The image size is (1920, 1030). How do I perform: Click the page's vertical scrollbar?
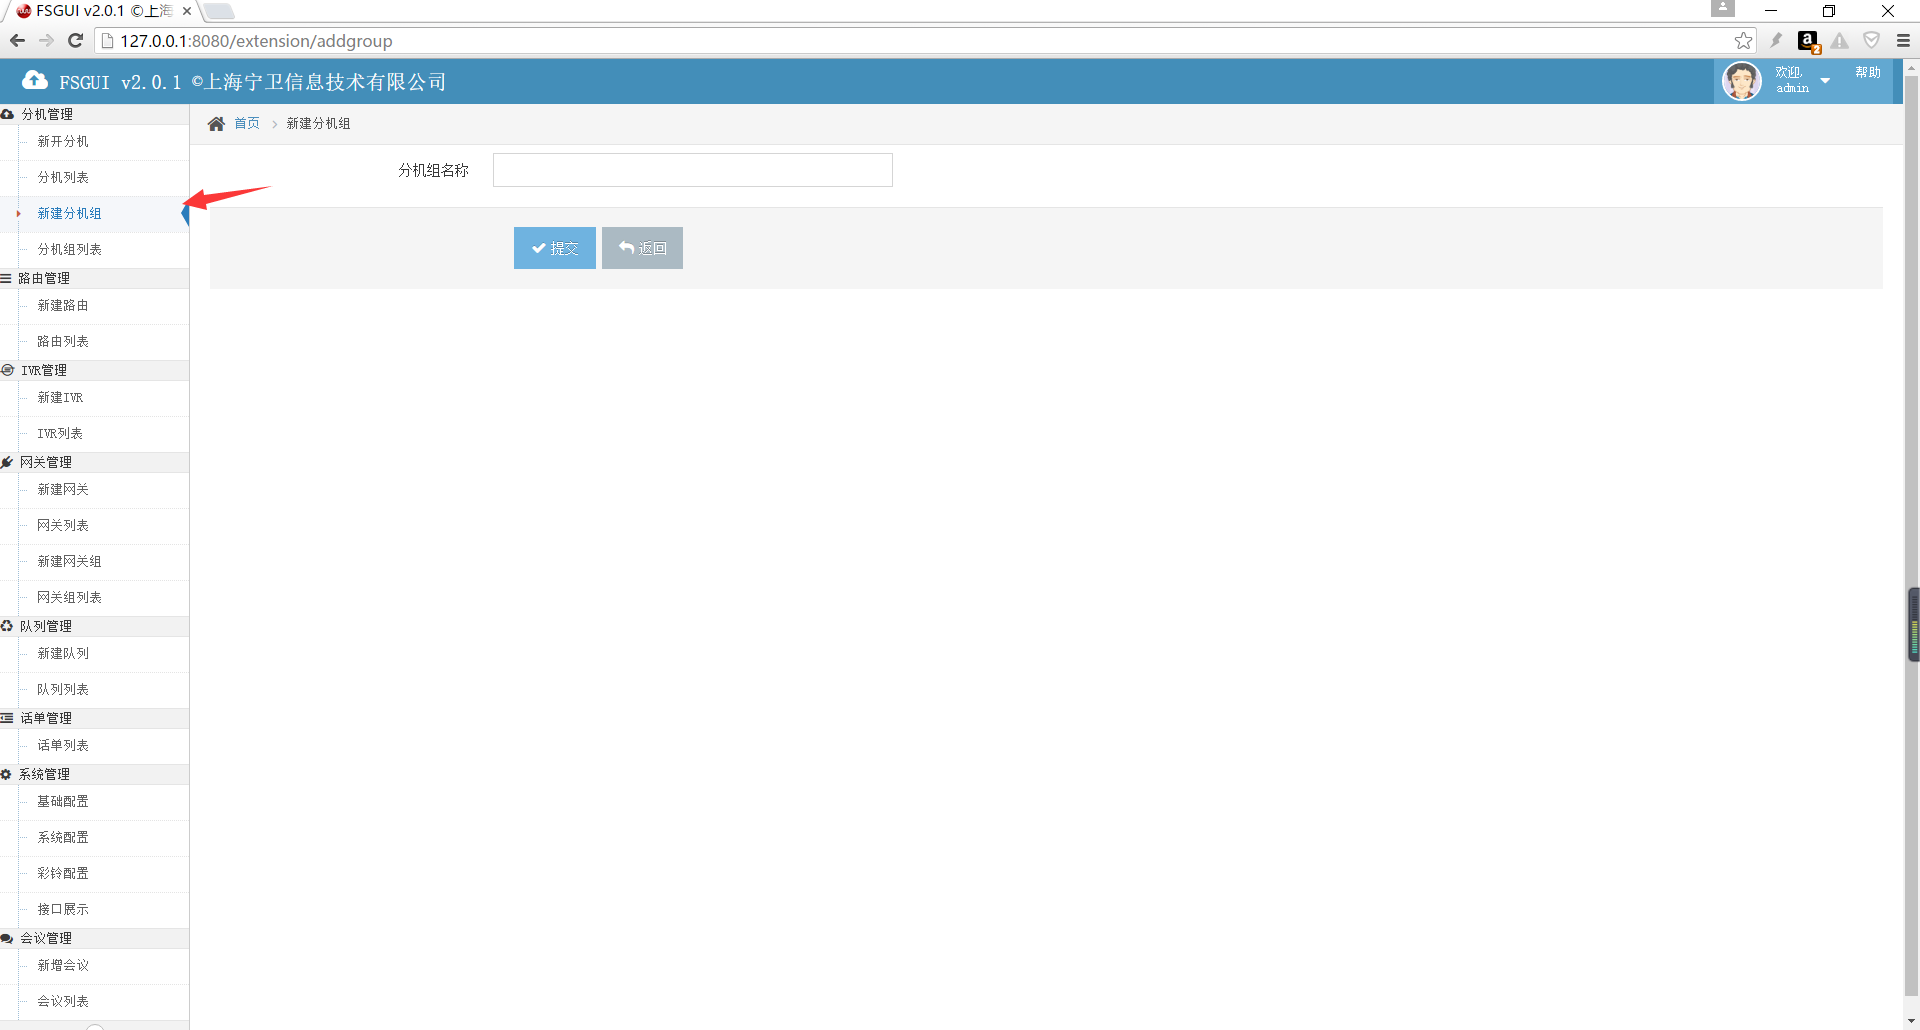pyautogui.click(x=1911, y=400)
